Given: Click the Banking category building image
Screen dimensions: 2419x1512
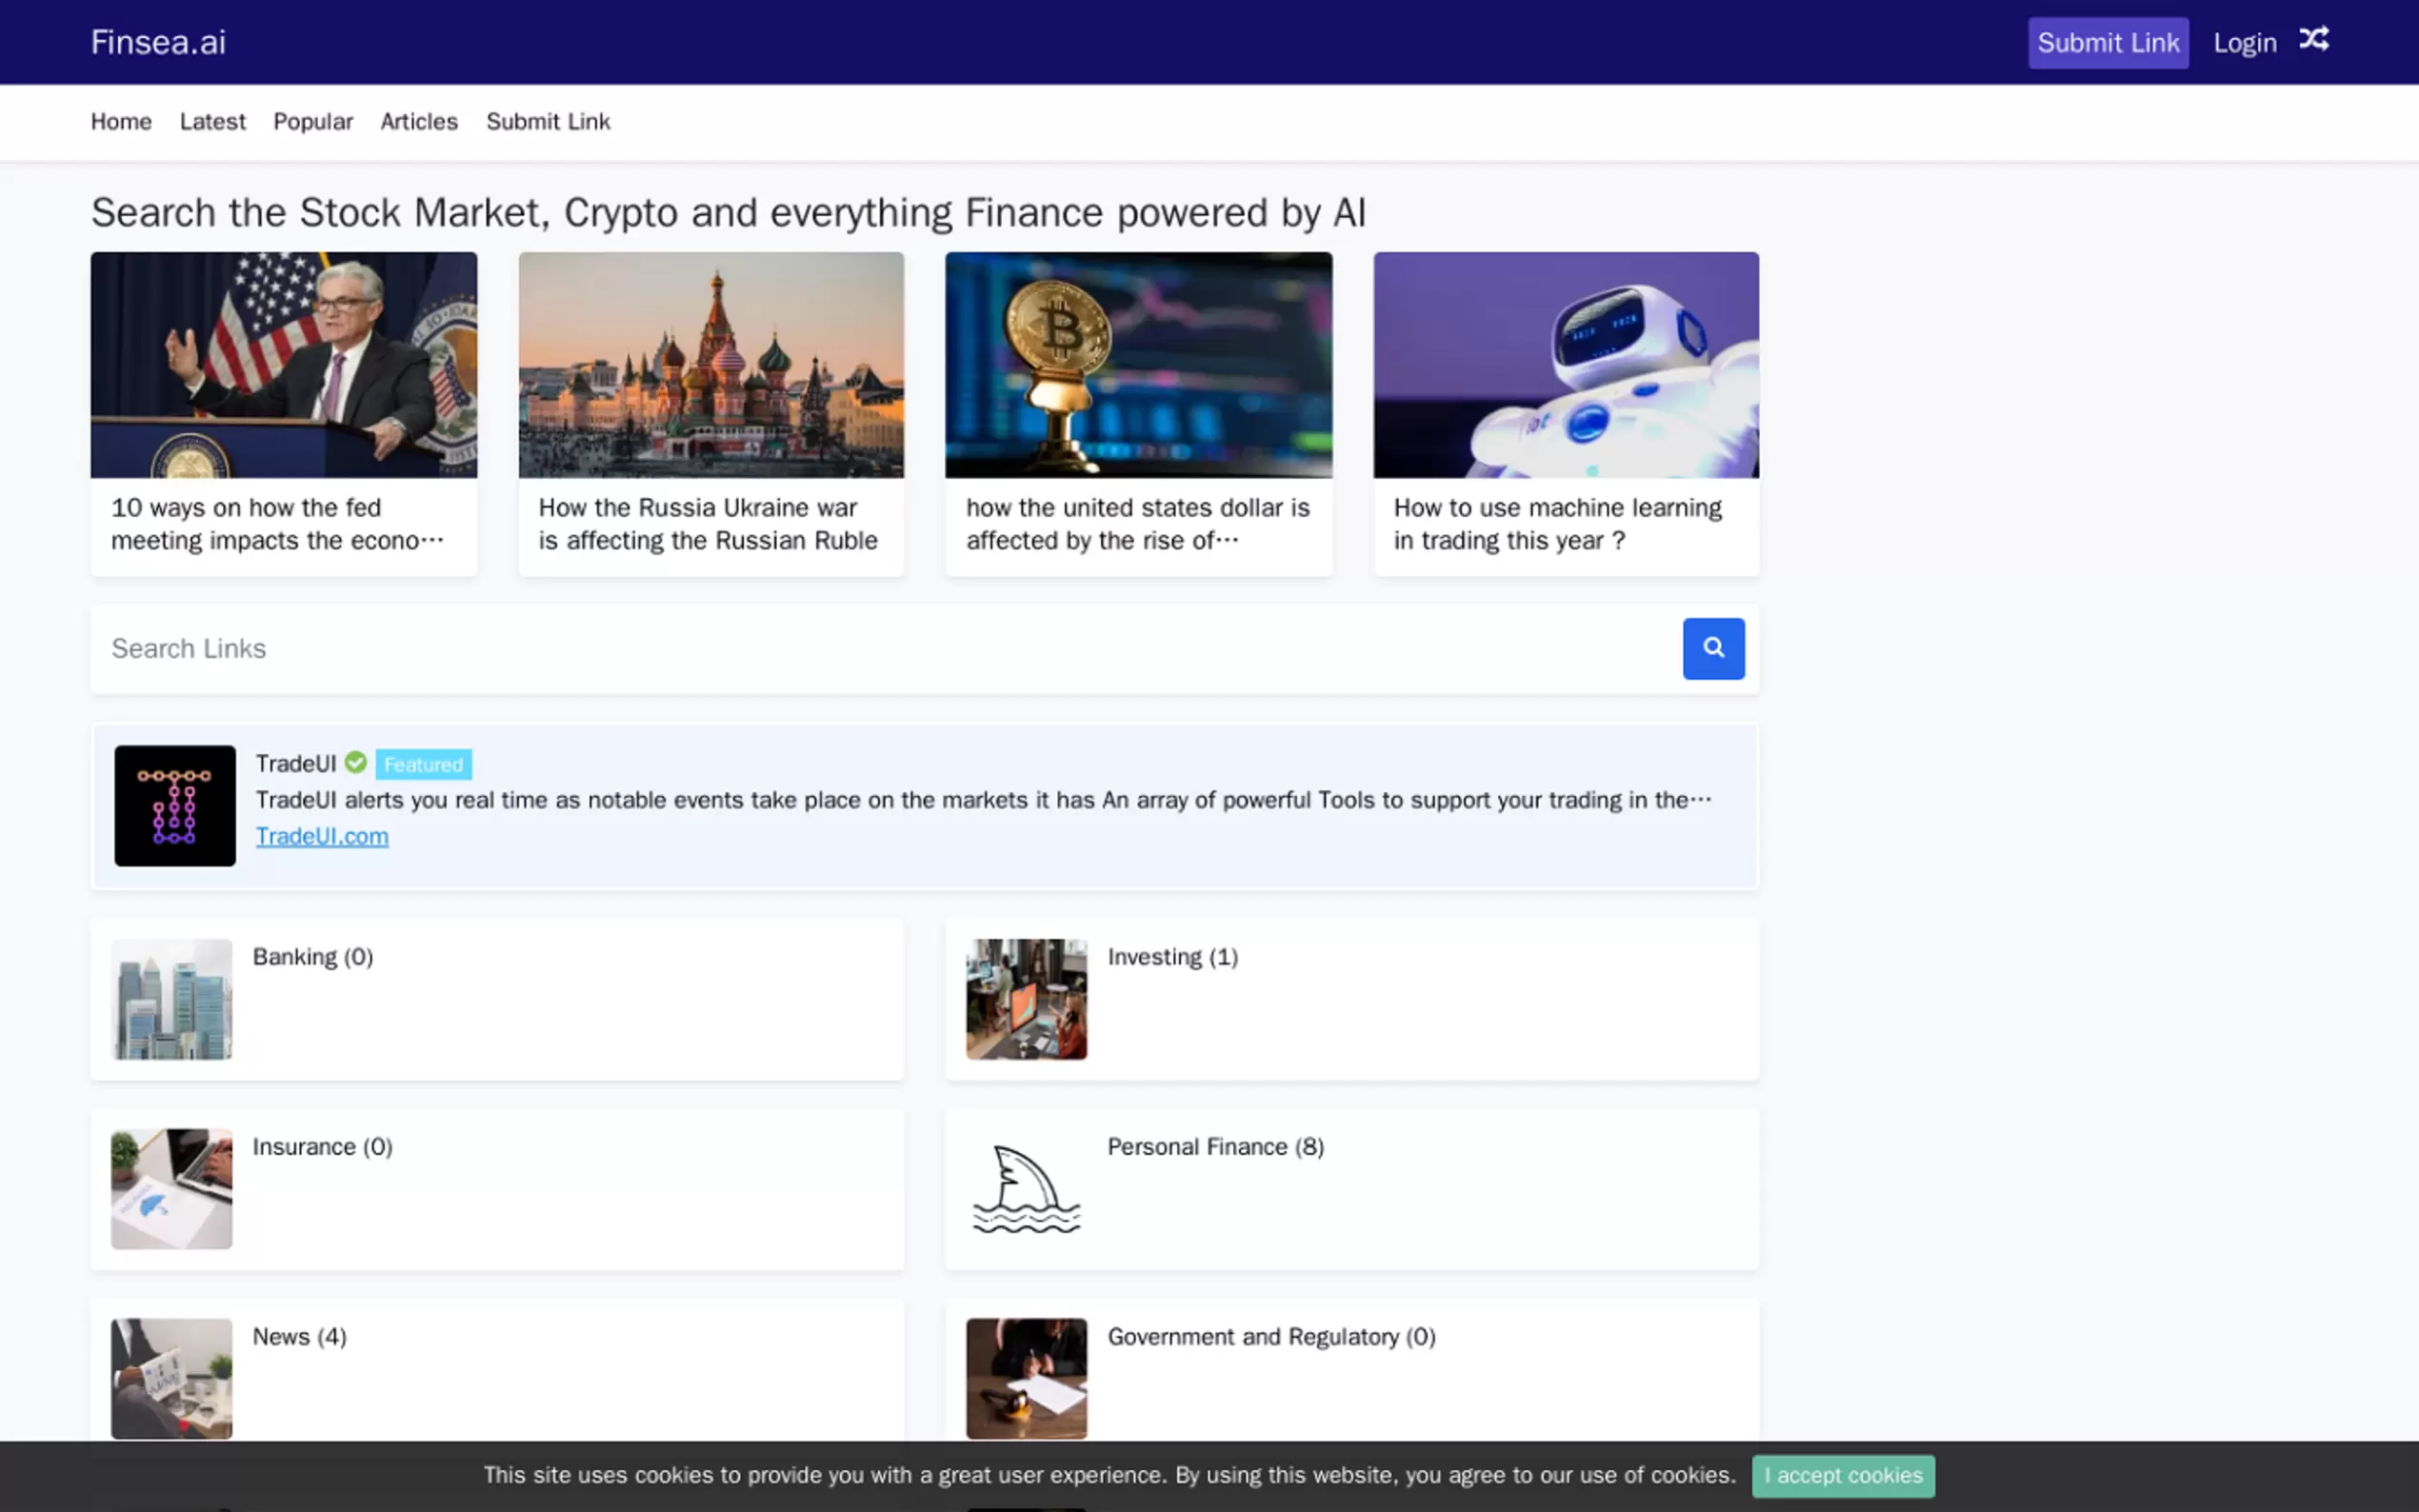Looking at the screenshot, I should (x=171, y=998).
